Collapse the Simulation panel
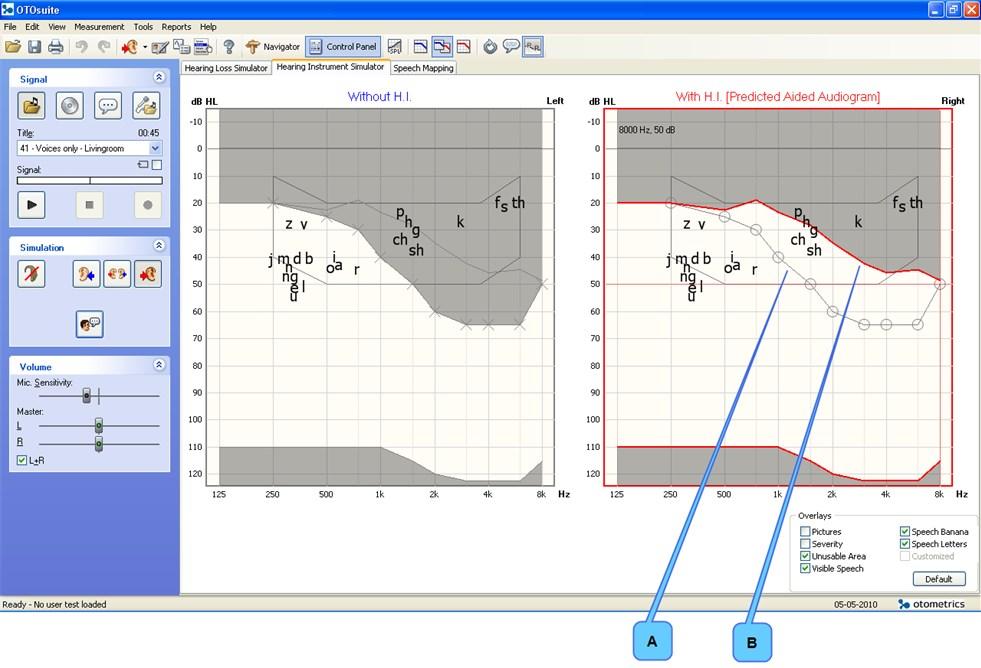This screenshot has width=981, height=668. [159, 245]
